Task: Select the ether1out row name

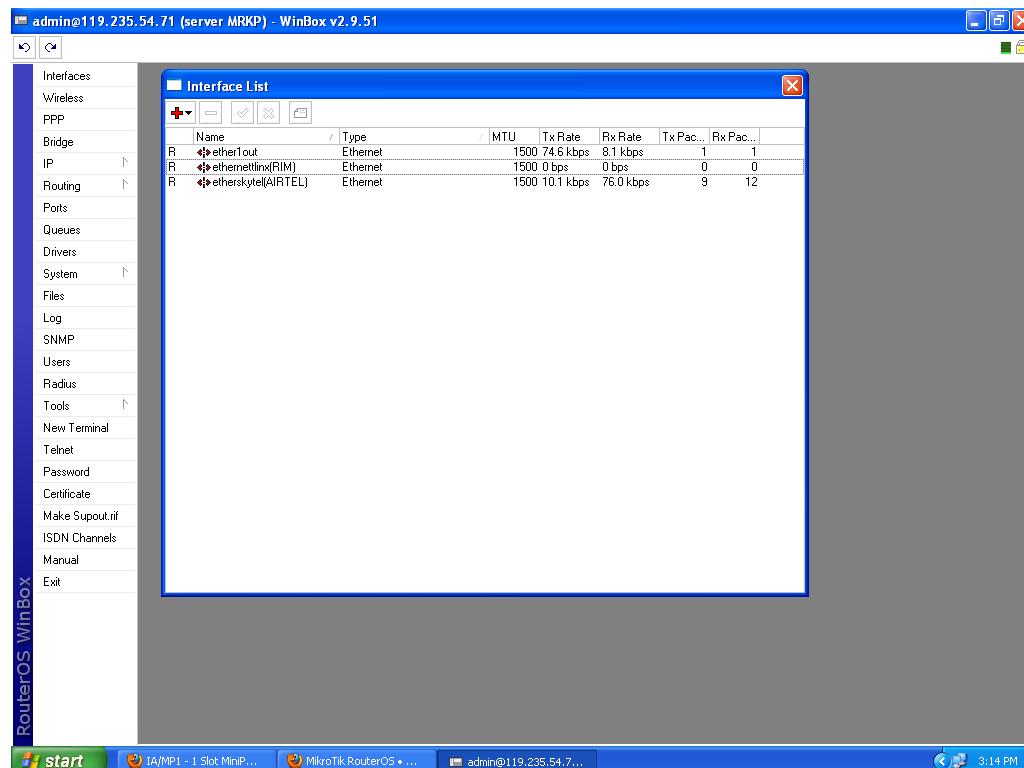Action: pos(235,152)
